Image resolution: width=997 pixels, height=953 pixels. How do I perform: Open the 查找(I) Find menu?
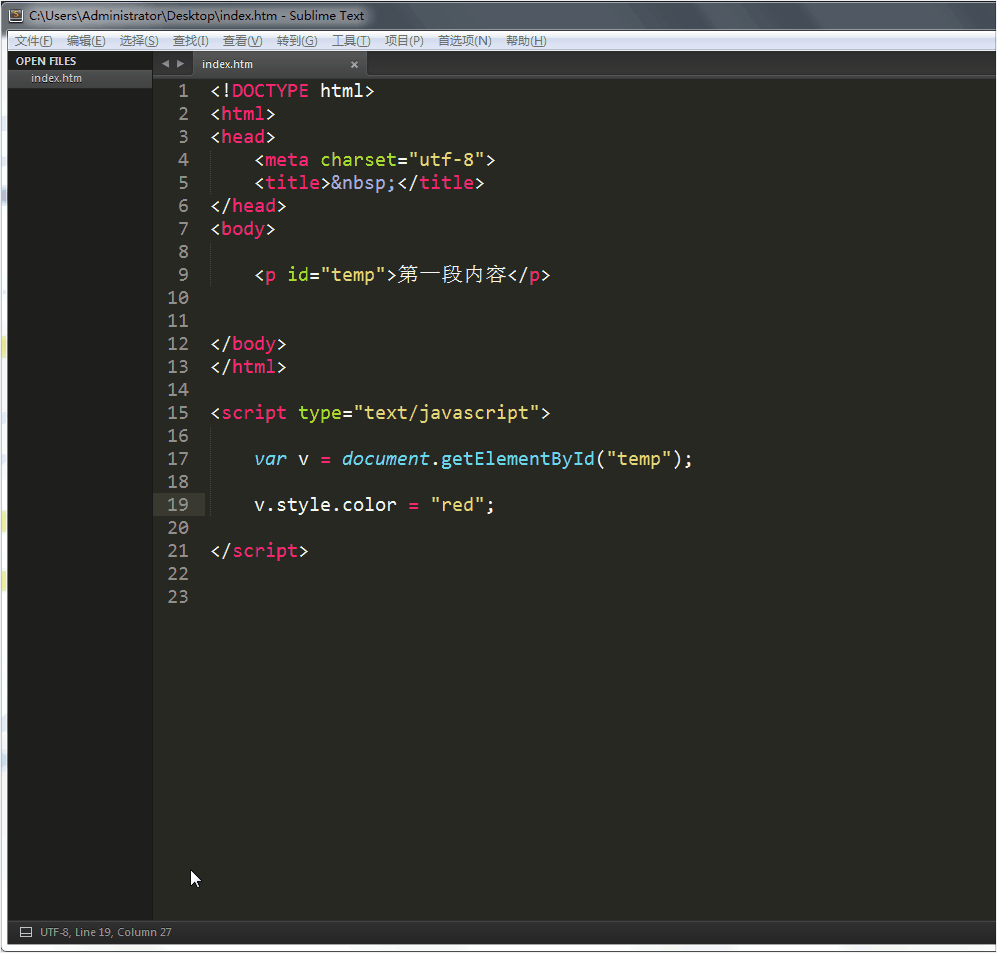(x=190, y=41)
